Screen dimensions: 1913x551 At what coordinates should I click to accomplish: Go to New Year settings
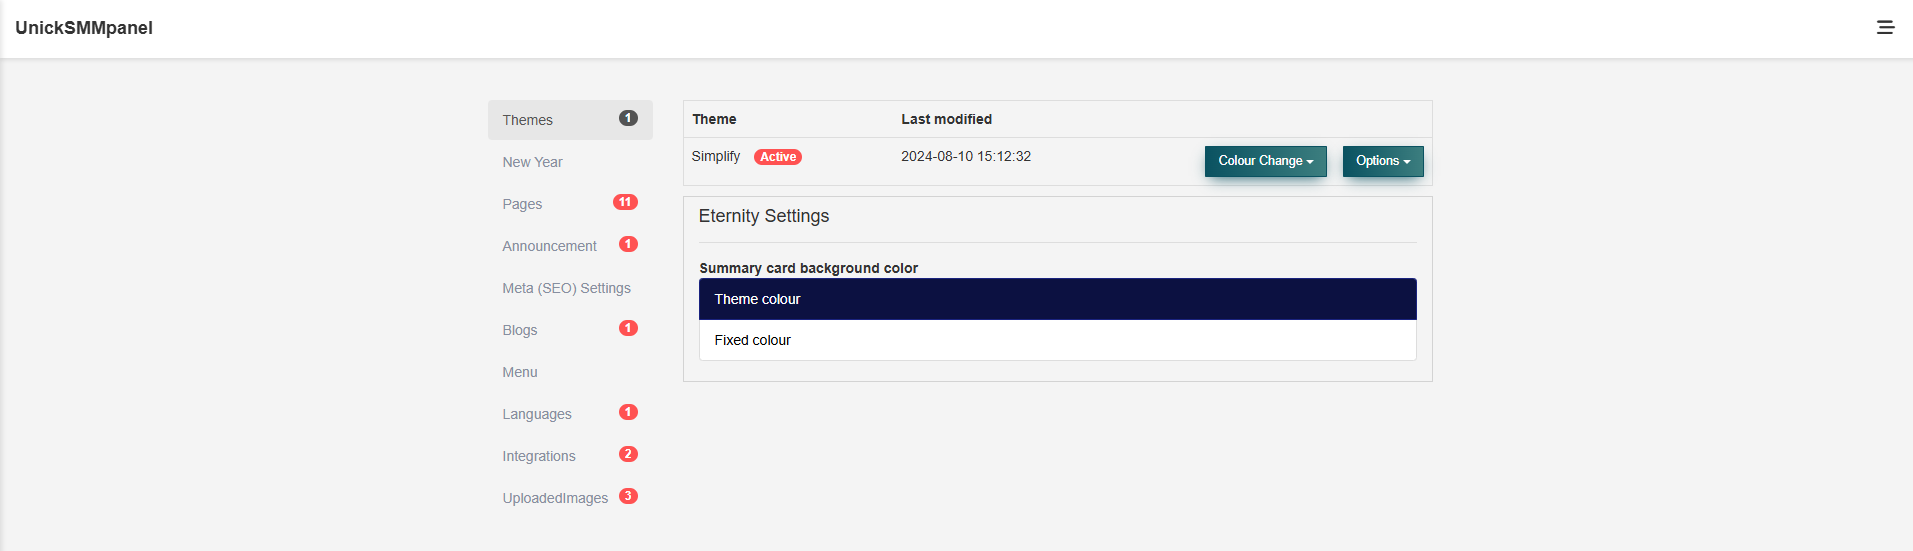(532, 162)
